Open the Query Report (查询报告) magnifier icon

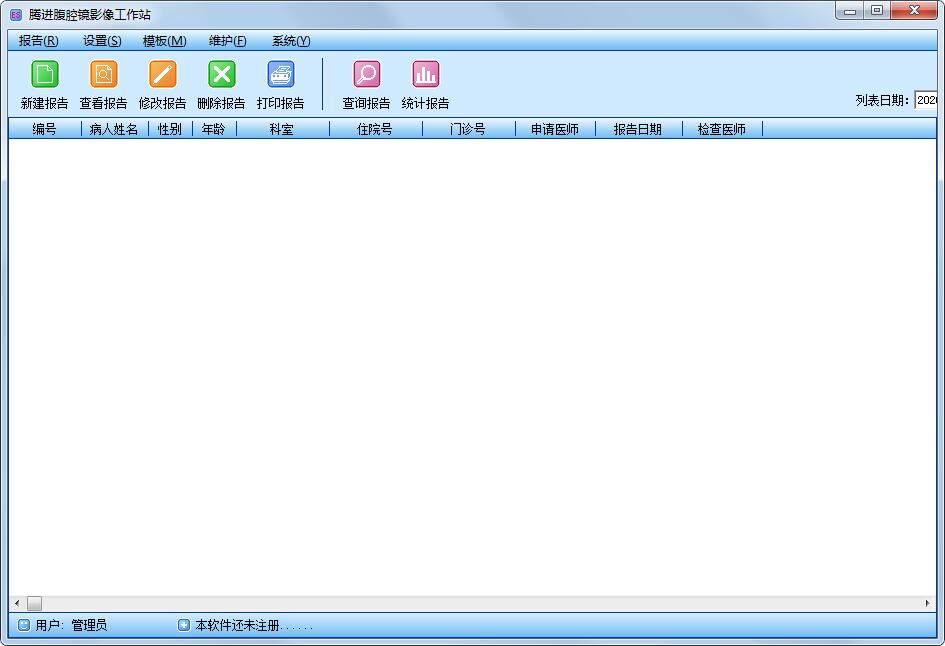pos(367,75)
